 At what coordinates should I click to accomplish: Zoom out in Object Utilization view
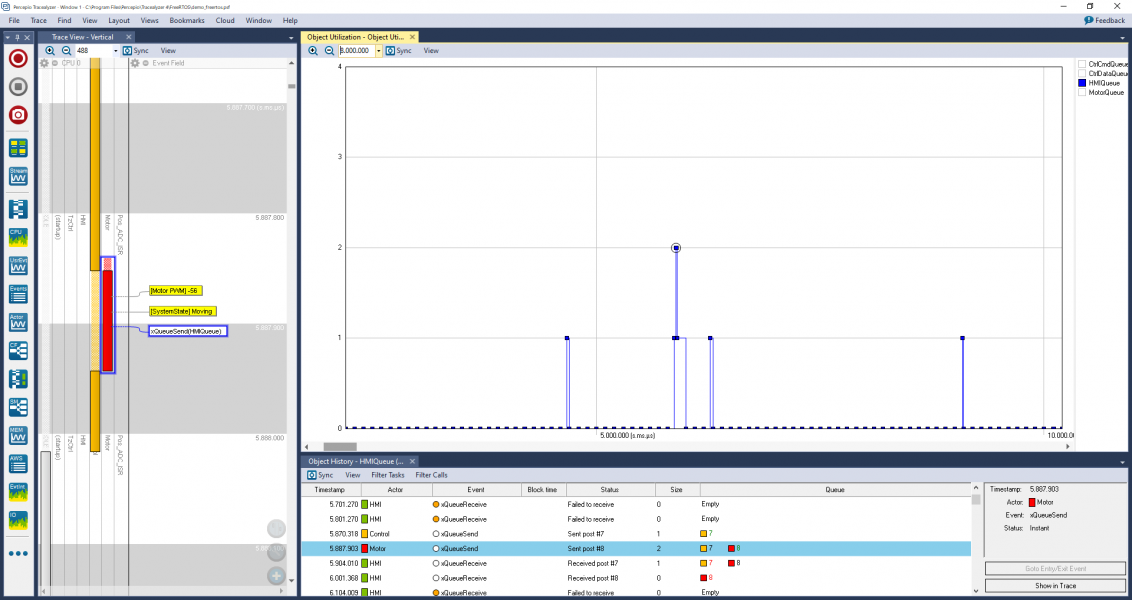coord(329,50)
